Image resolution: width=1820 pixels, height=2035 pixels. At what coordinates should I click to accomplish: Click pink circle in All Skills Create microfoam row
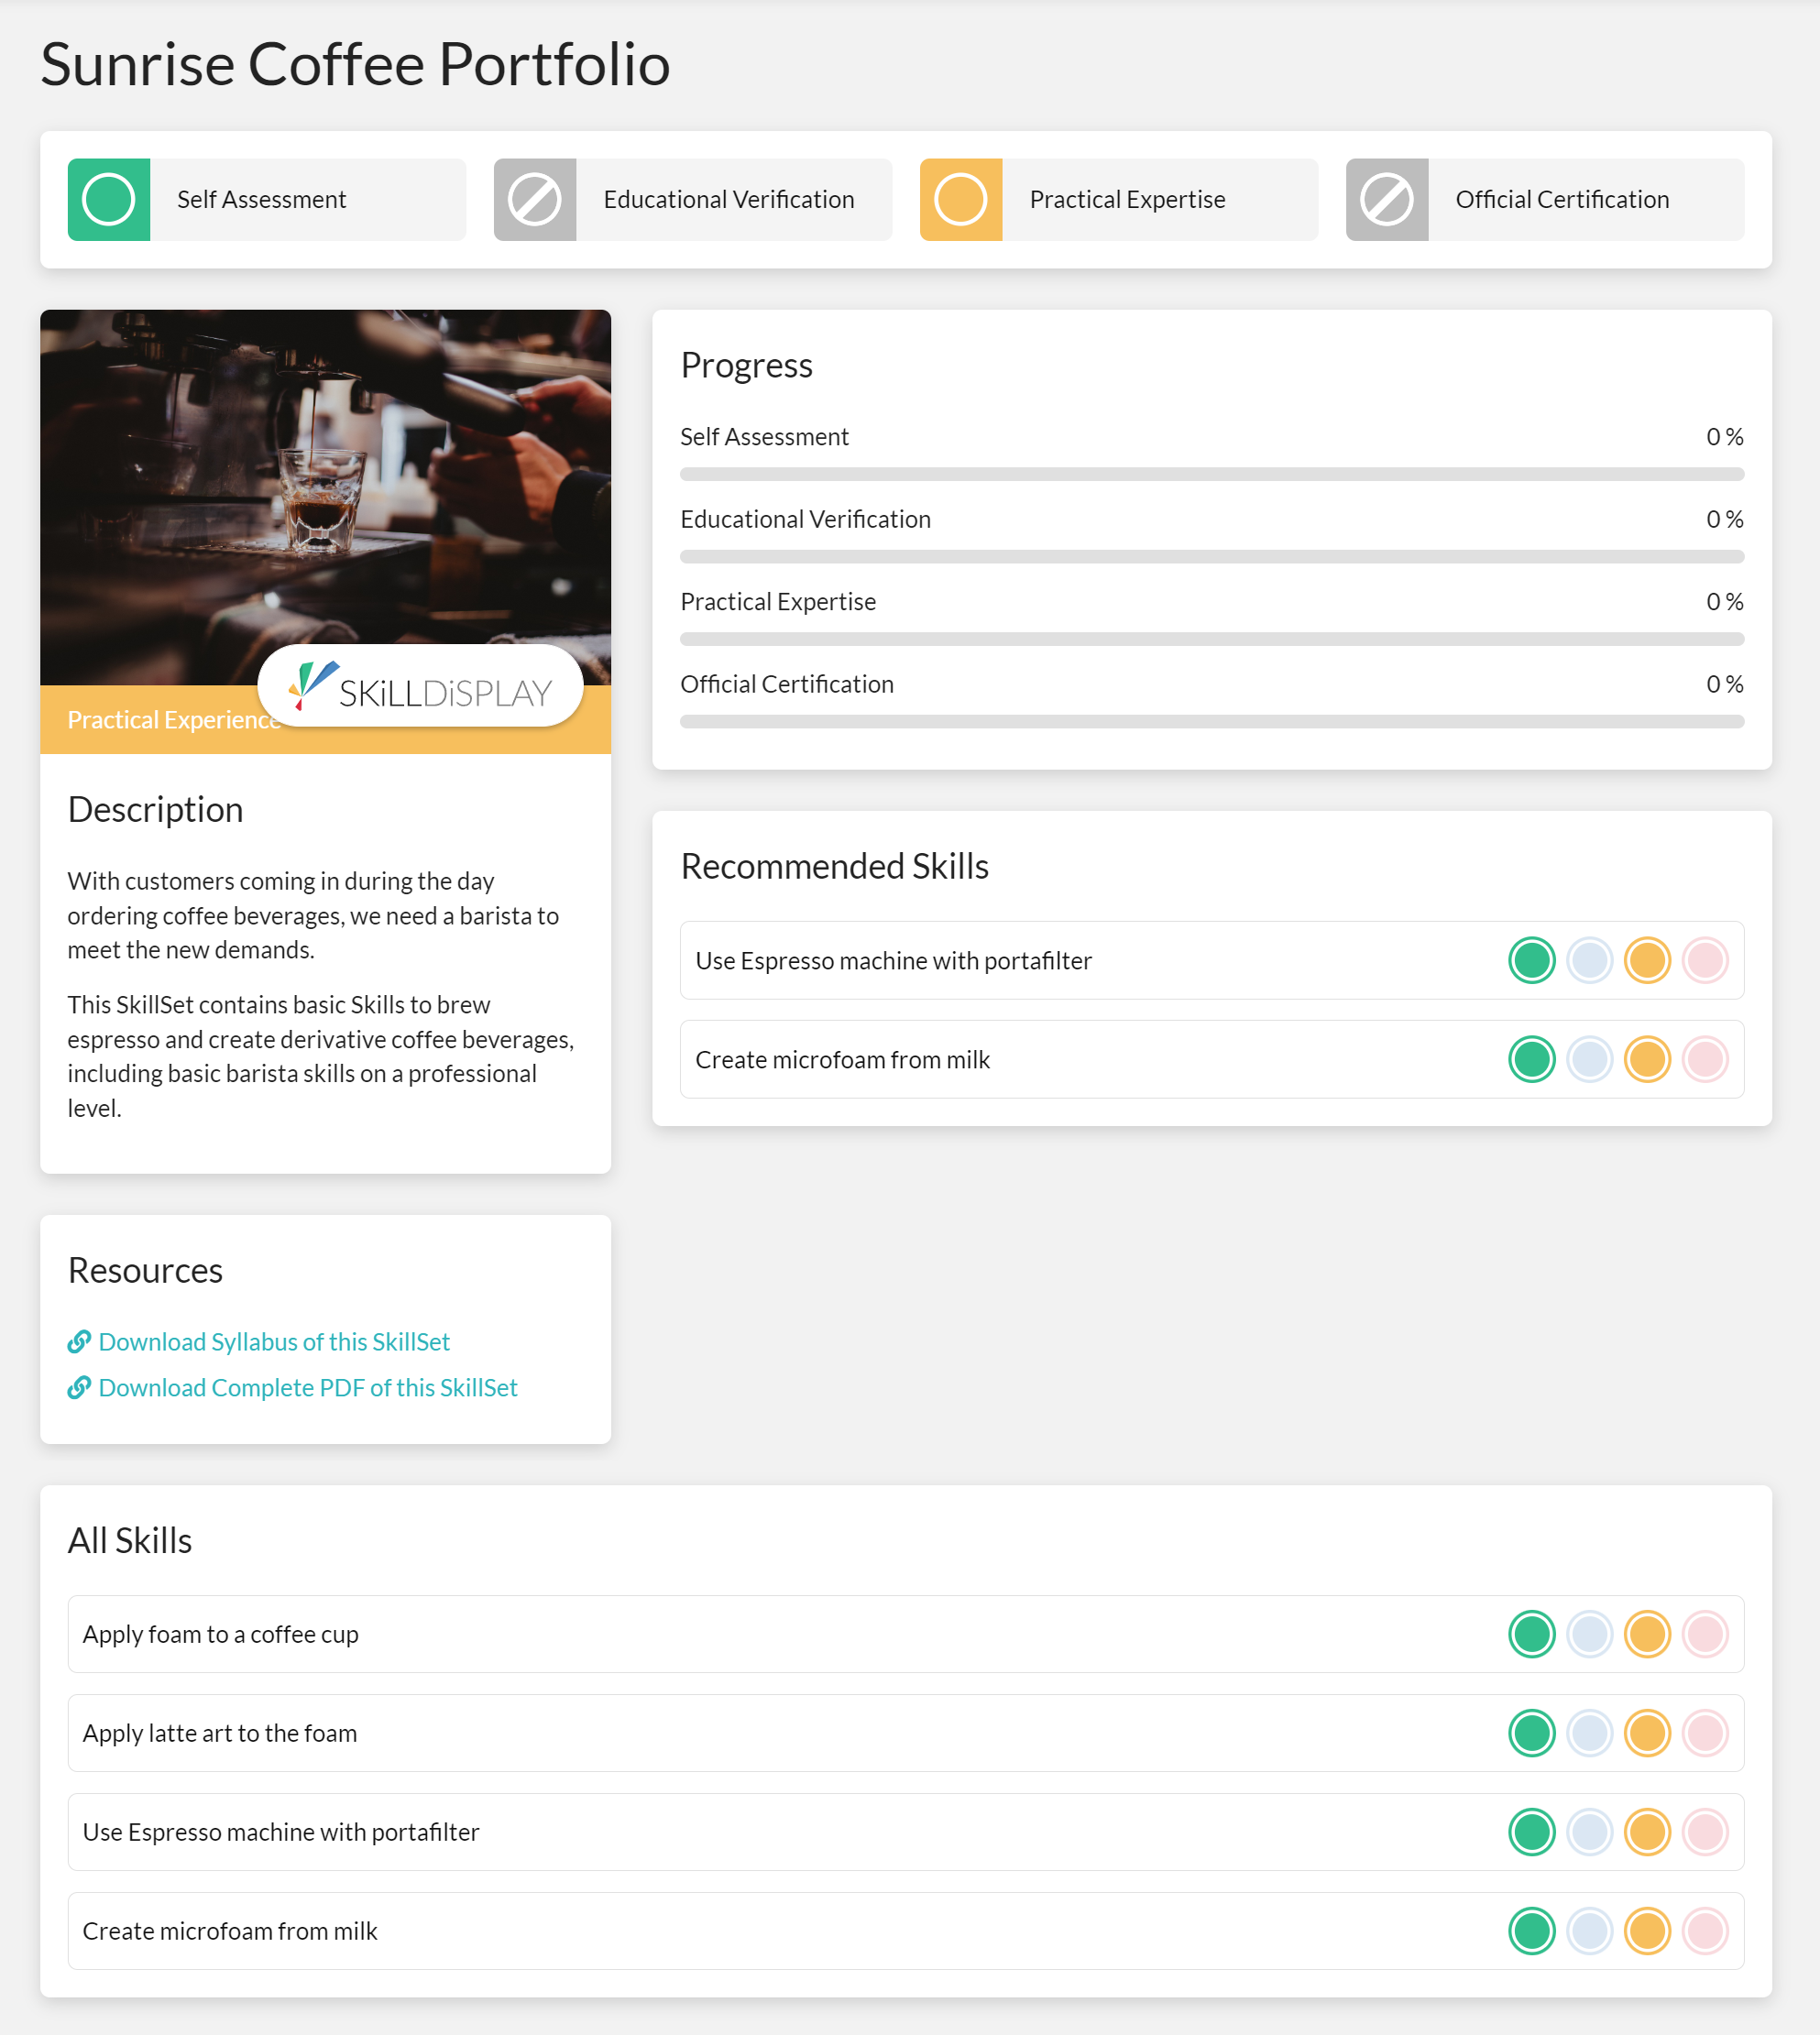click(x=1705, y=1931)
